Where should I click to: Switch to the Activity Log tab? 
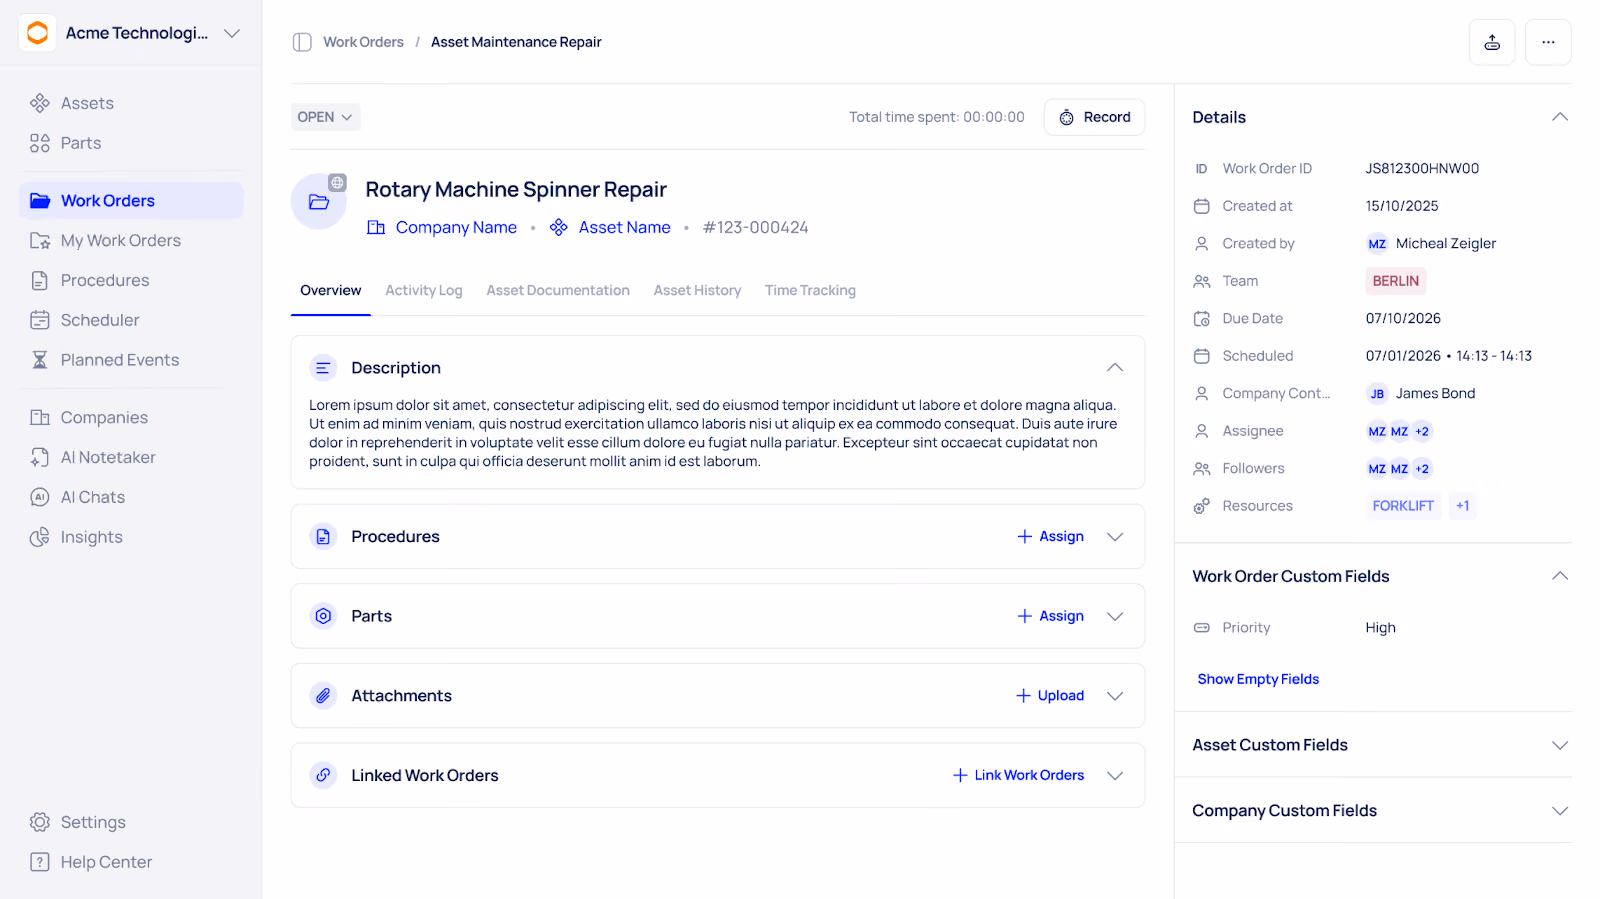(x=424, y=290)
